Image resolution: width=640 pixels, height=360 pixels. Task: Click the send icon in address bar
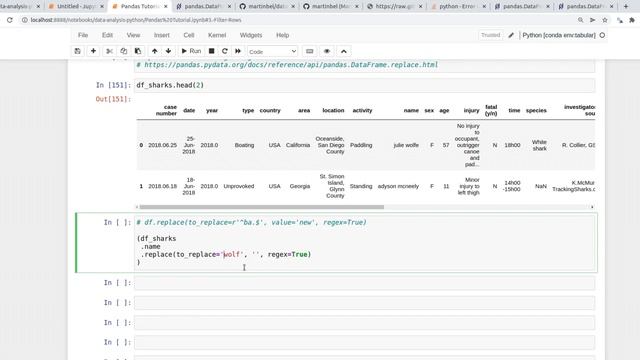(593, 20)
